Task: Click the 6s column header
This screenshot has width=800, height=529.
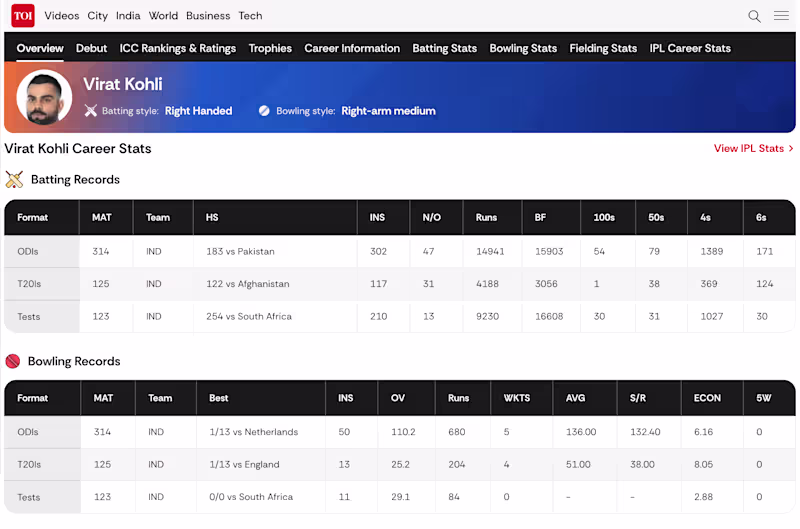Action: pos(761,217)
